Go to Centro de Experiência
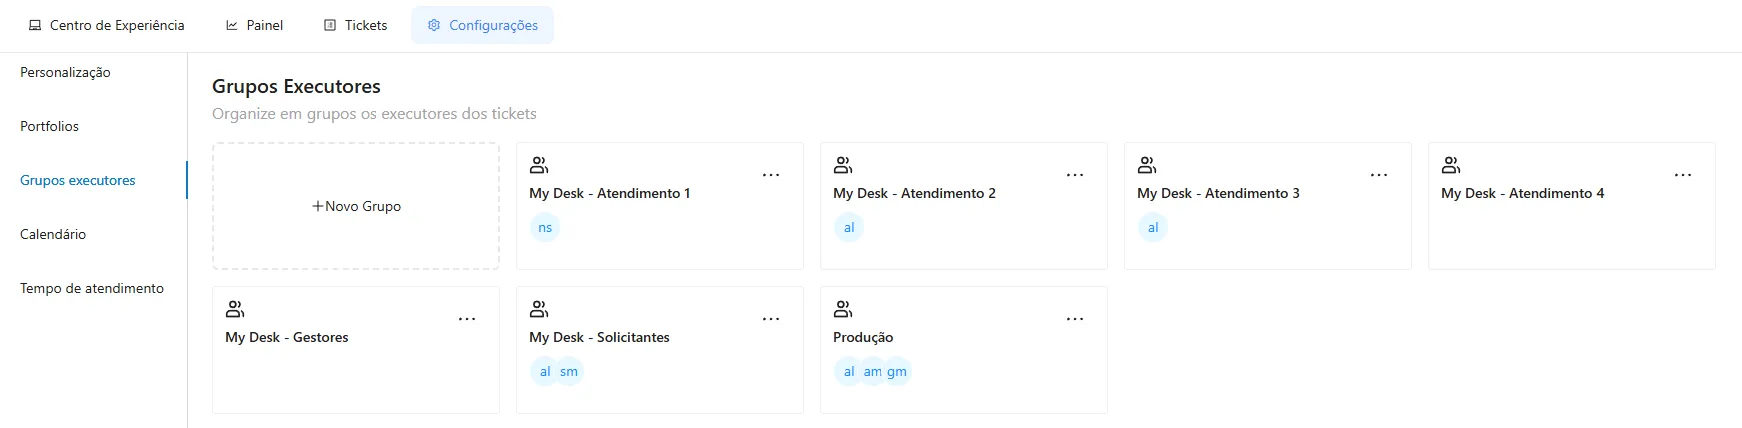Screen dimensions: 1742x428 coord(106,25)
